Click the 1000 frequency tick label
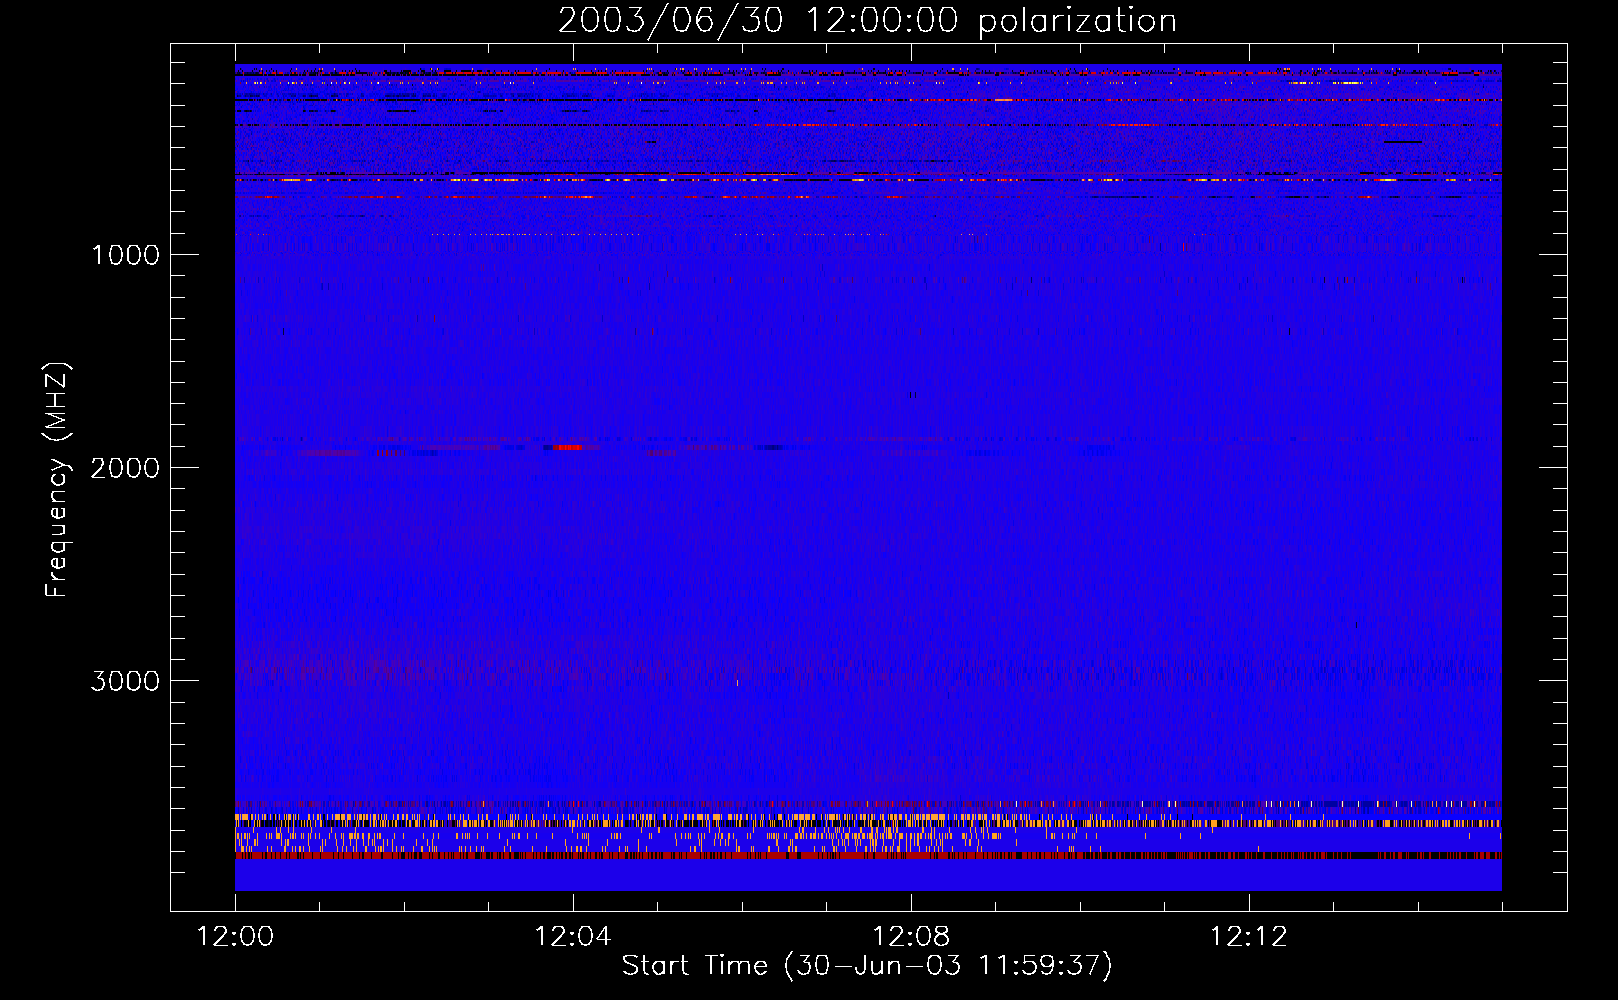Viewport: 1618px width, 1000px height. pyautogui.click(x=125, y=255)
